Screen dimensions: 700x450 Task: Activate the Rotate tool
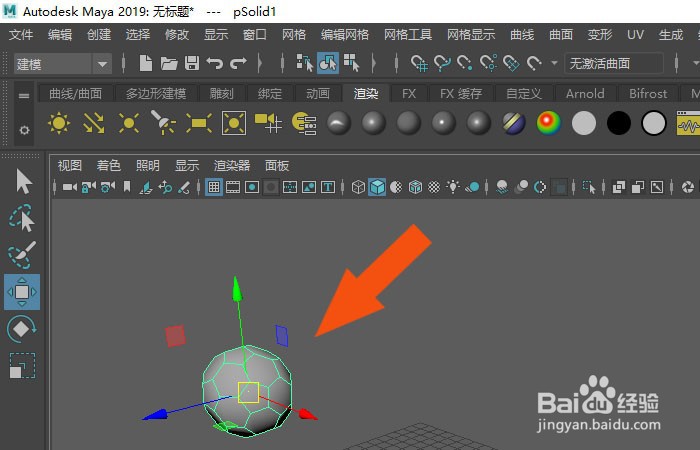(21, 329)
